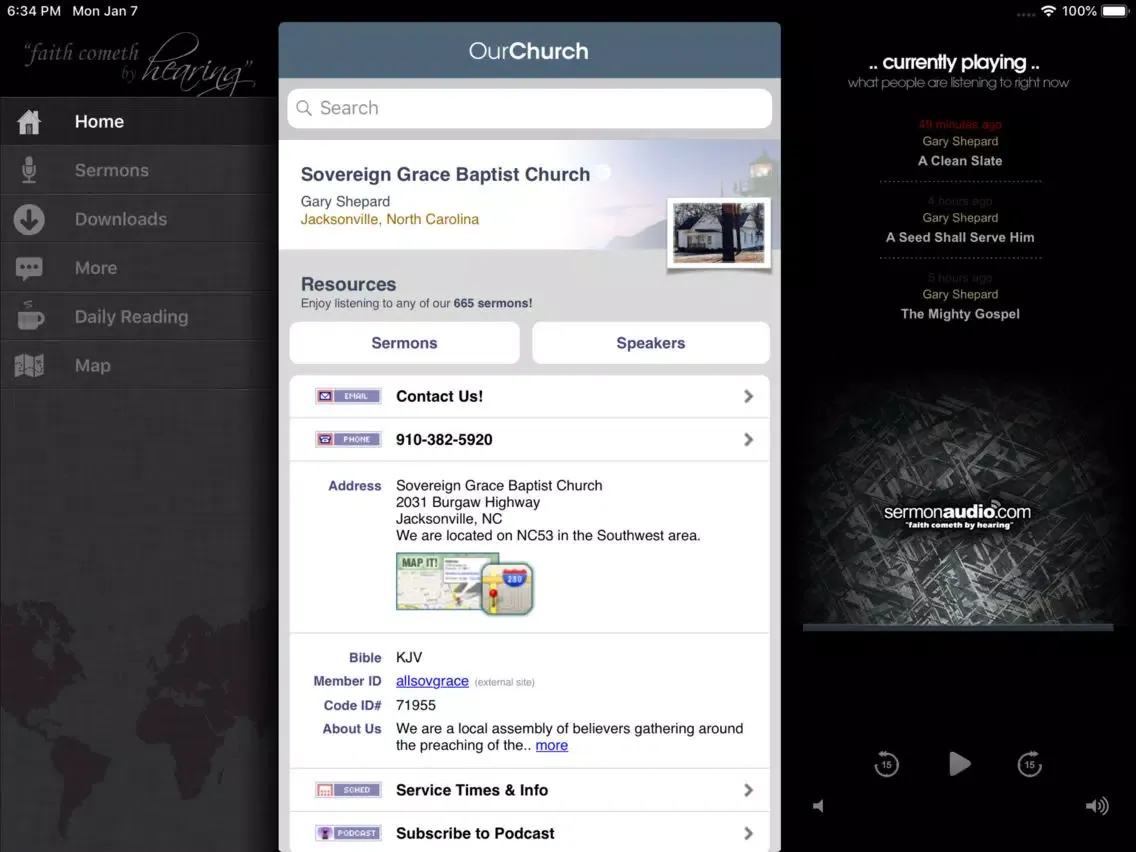
Task: Click the search magnifier icon
Action: 304,108
